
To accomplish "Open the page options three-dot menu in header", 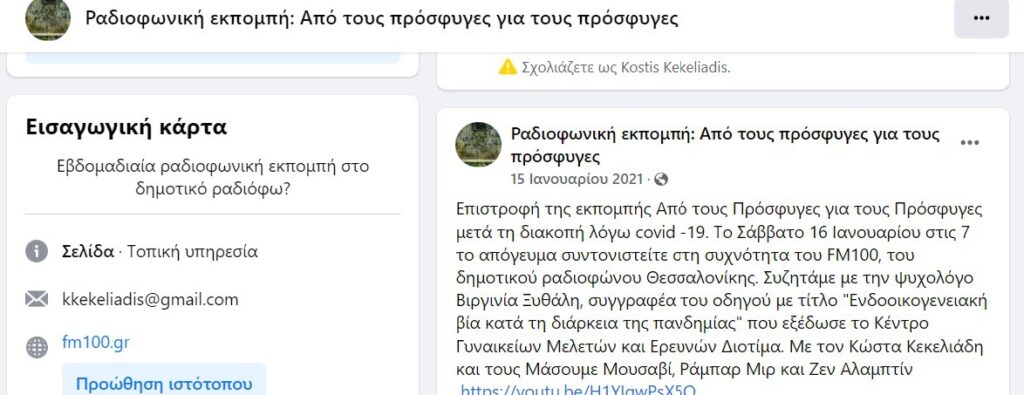I will tap(981, 18).
